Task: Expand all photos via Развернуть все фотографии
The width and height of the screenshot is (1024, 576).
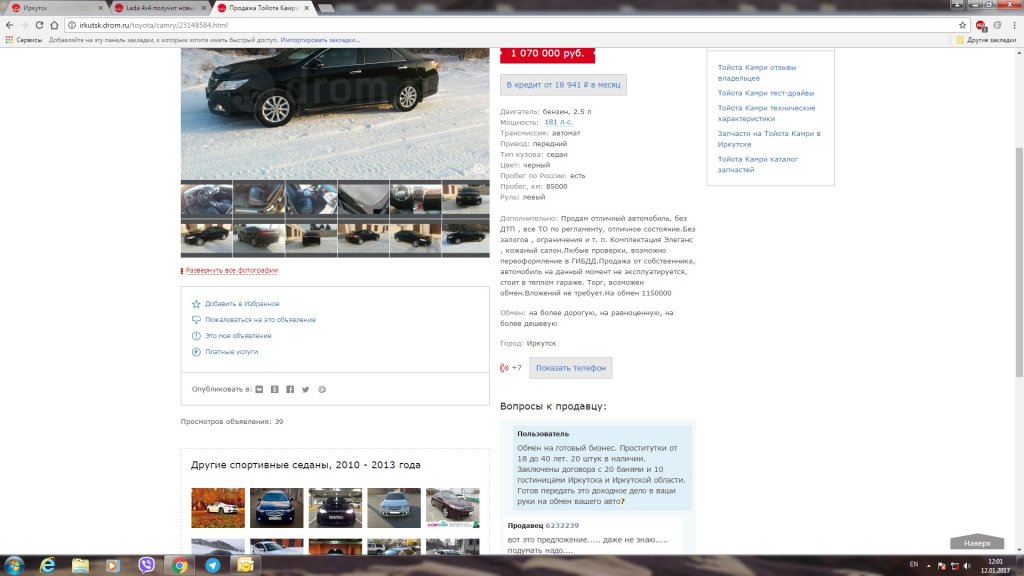Action: pos(232,270)
